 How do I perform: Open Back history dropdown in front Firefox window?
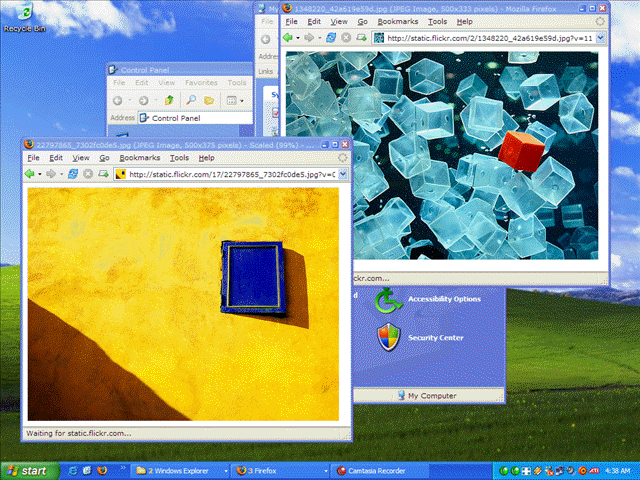(x=40, y=174)
